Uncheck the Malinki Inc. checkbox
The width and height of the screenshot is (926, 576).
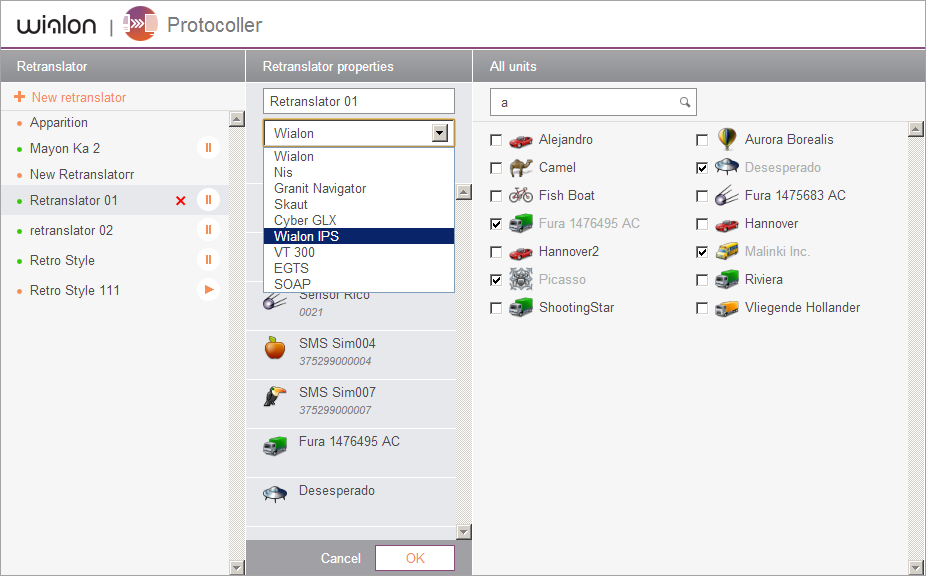tap(702, 252)
